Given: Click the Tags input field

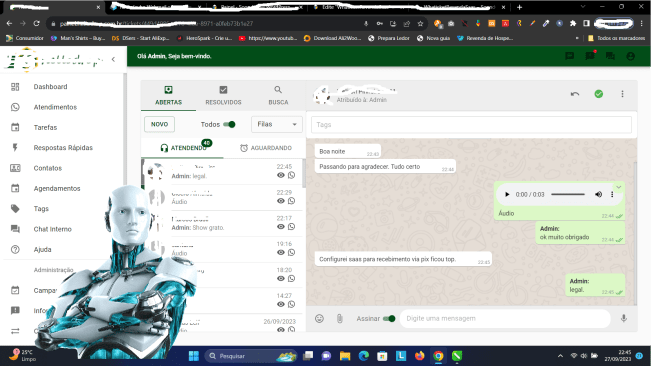Looking at the screenshot, I should pyautogui.click(x=471, y=124).
